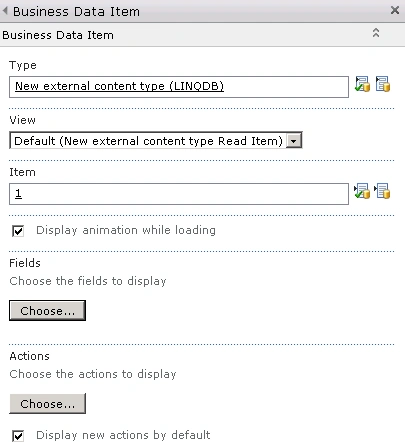The height and width of the screenshot is (442, 405).
Task: Click the Display new actions by default label
Action: [123, 435]
